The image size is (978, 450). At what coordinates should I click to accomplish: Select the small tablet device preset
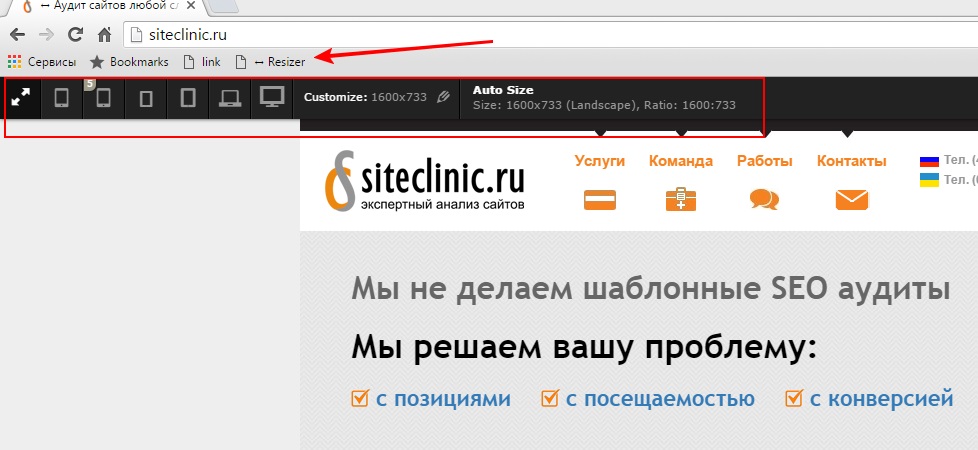pos(146,98)
